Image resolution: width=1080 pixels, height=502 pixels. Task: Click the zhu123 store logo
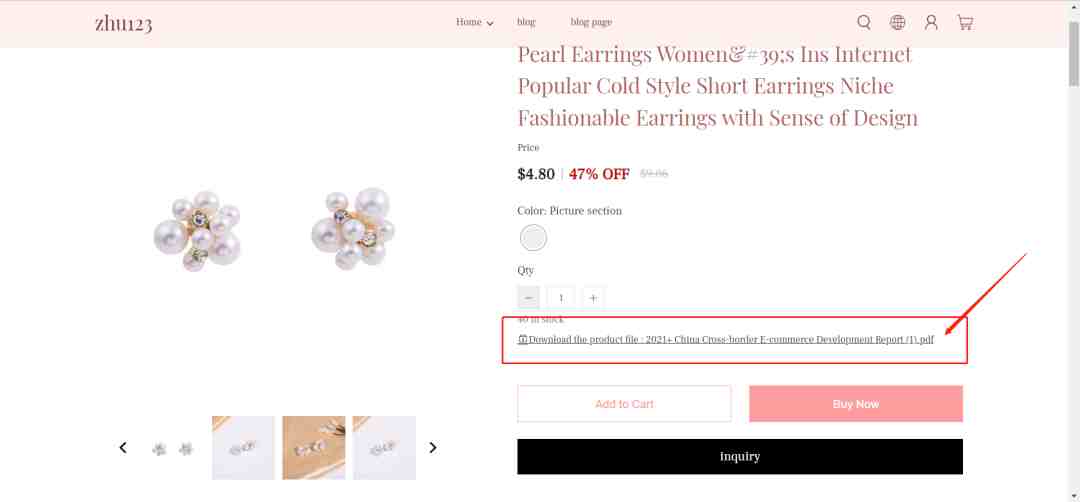click(x=123, y=23)
